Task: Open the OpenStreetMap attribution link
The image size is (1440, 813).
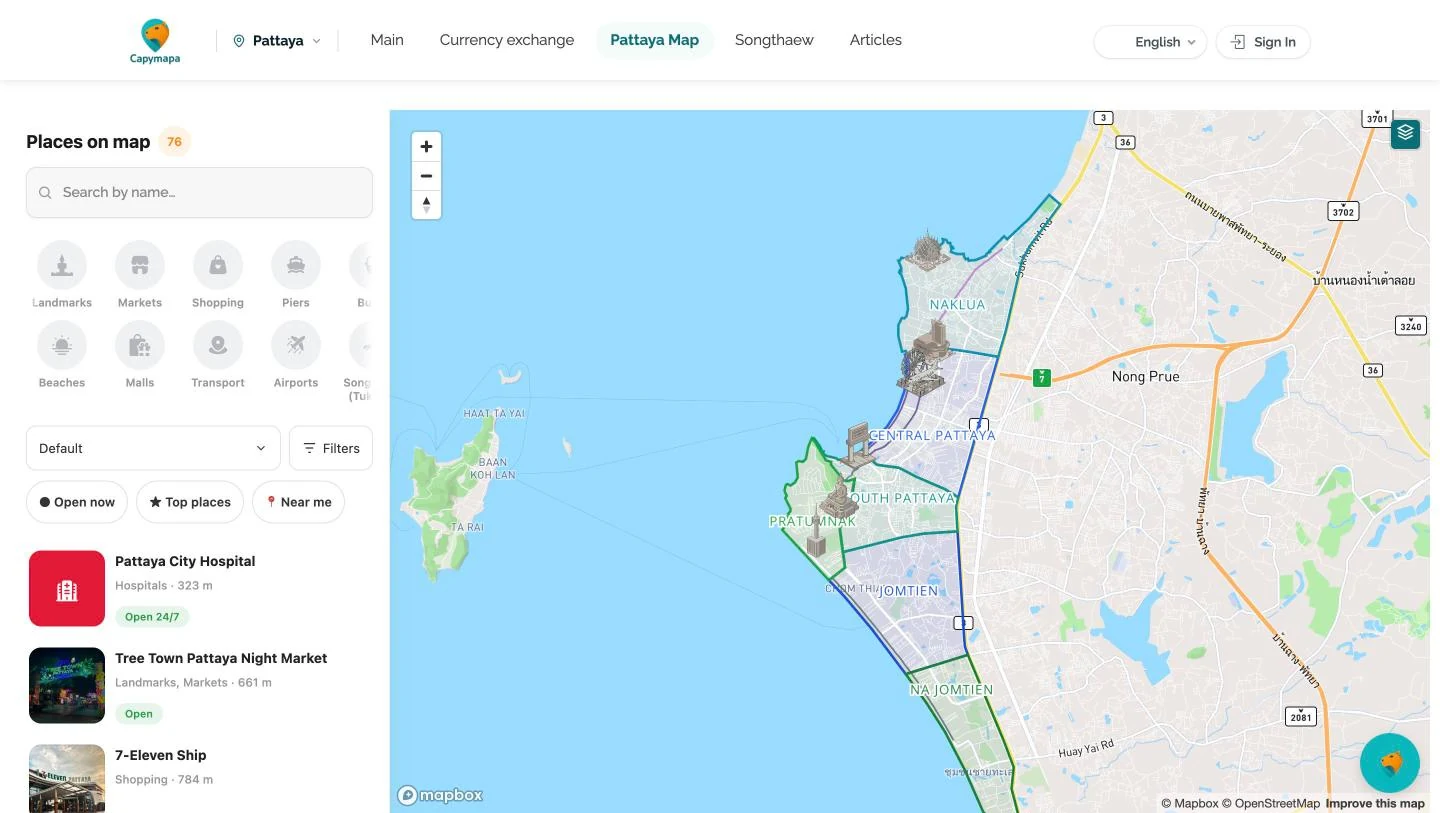Action: coord(1271,803)
